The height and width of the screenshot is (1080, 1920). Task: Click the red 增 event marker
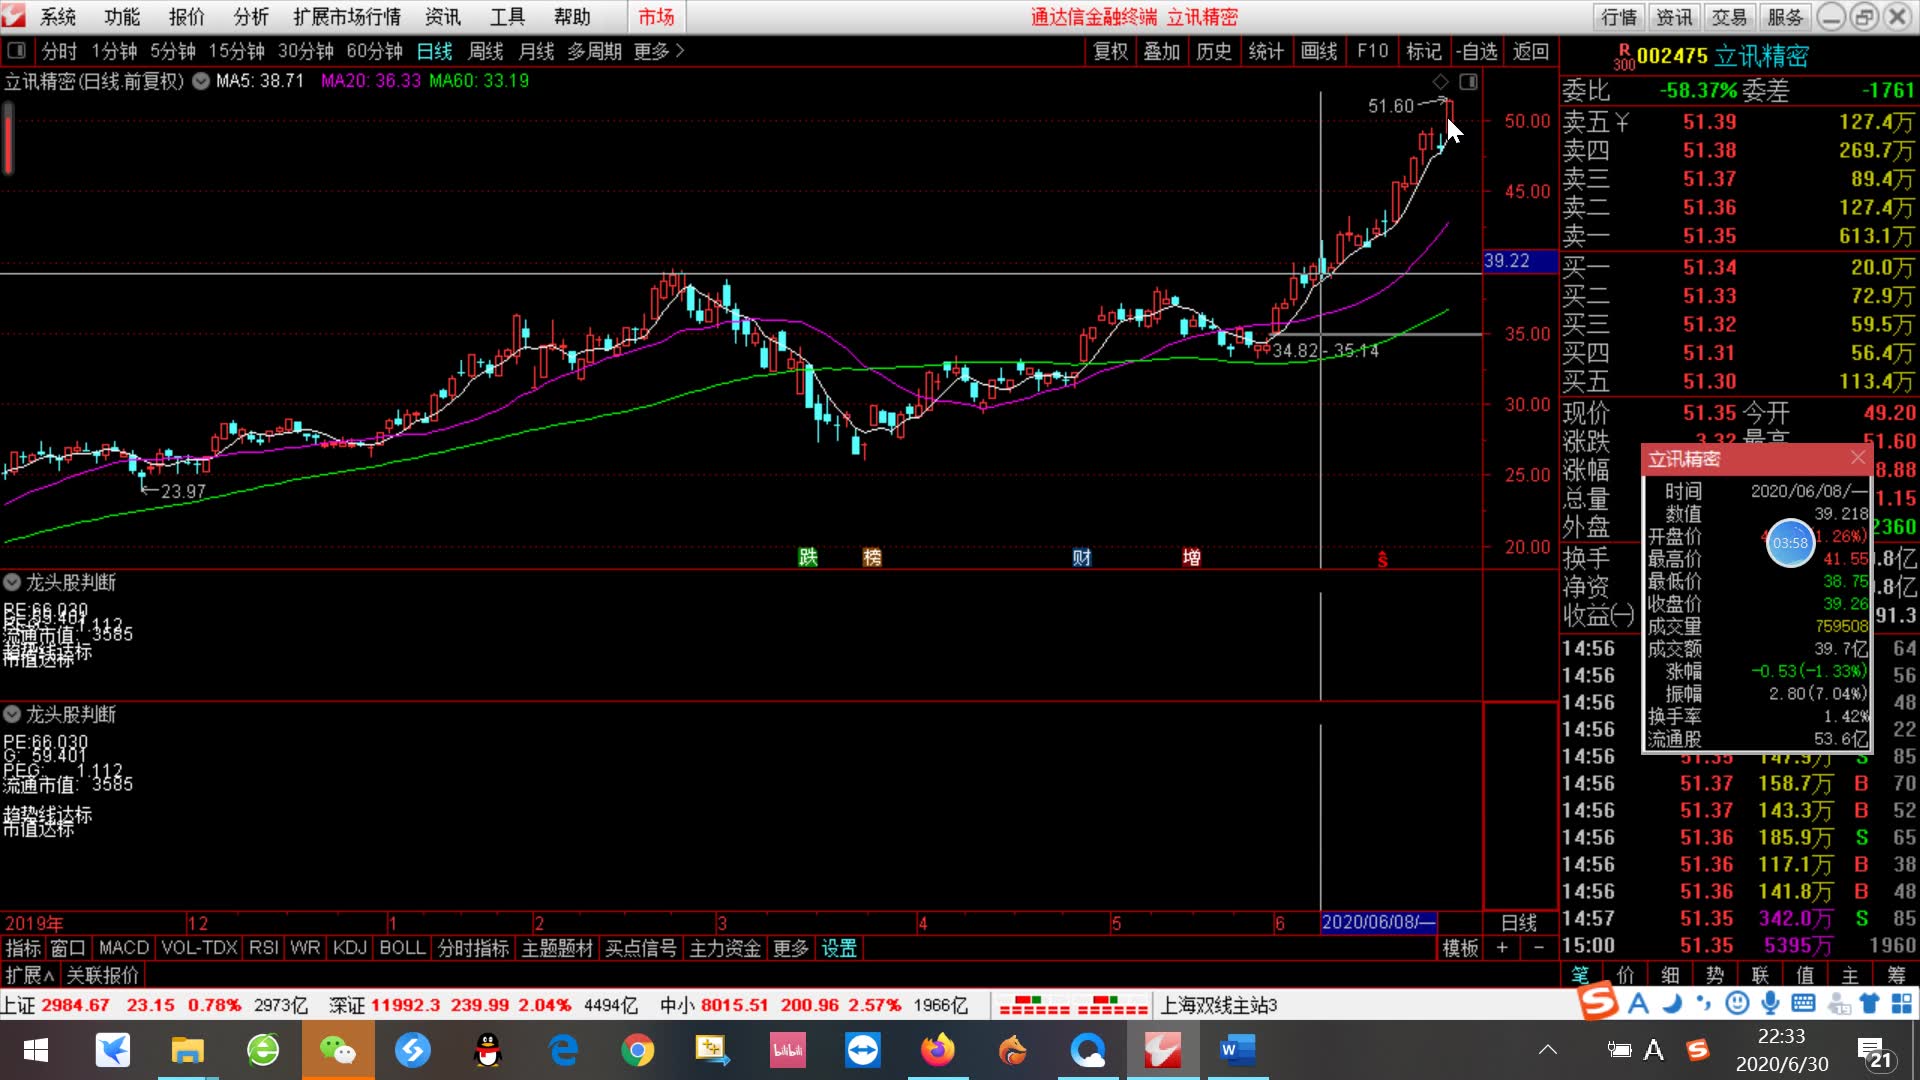point(1191,557)
